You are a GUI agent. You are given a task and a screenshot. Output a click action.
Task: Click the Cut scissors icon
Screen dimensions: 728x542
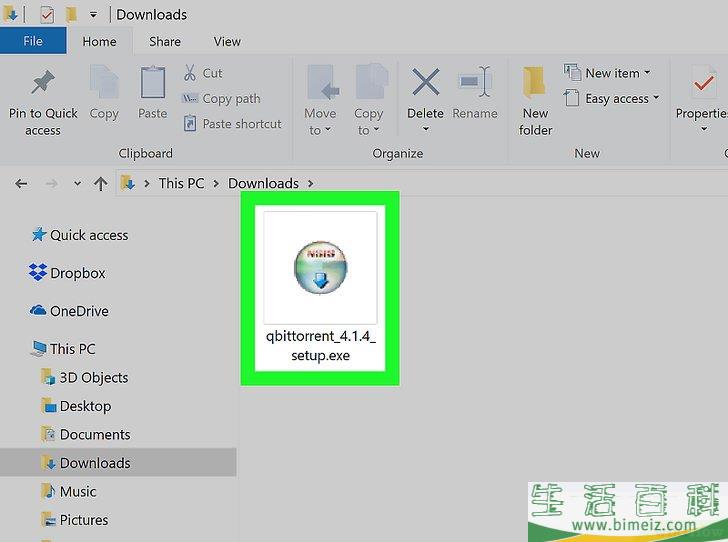190,73
